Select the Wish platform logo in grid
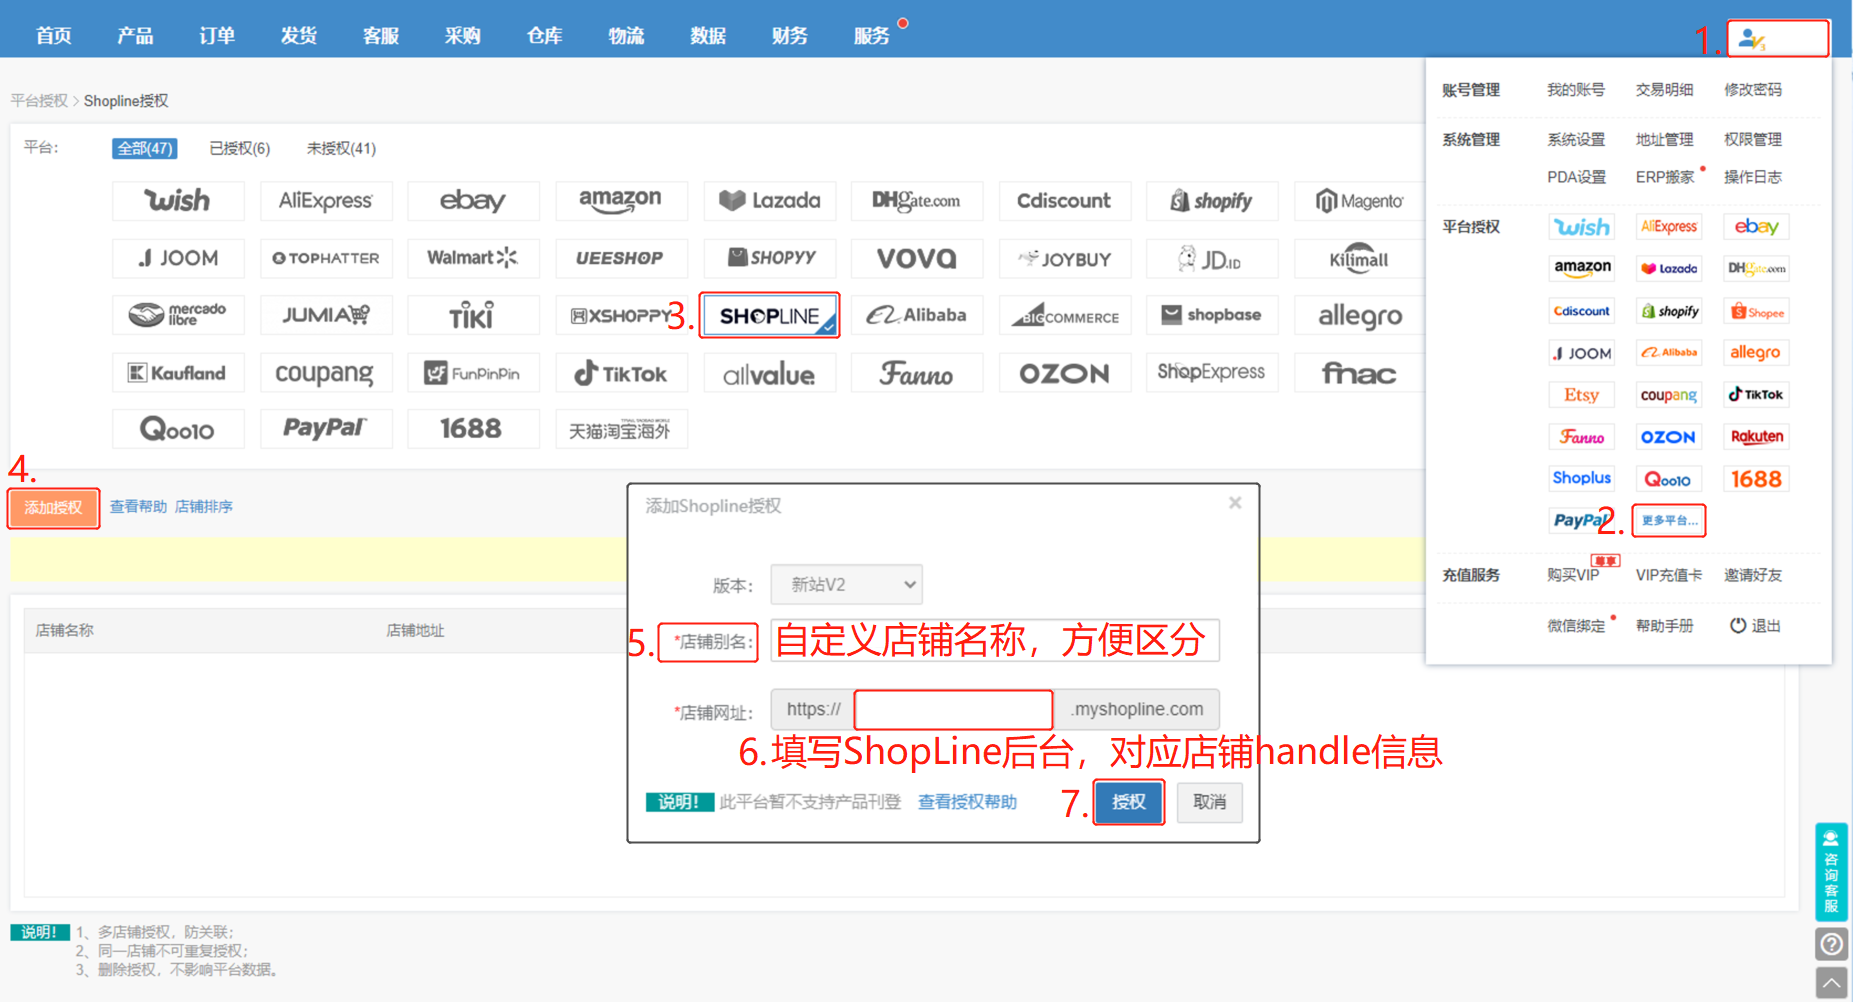 pos(178,201)
